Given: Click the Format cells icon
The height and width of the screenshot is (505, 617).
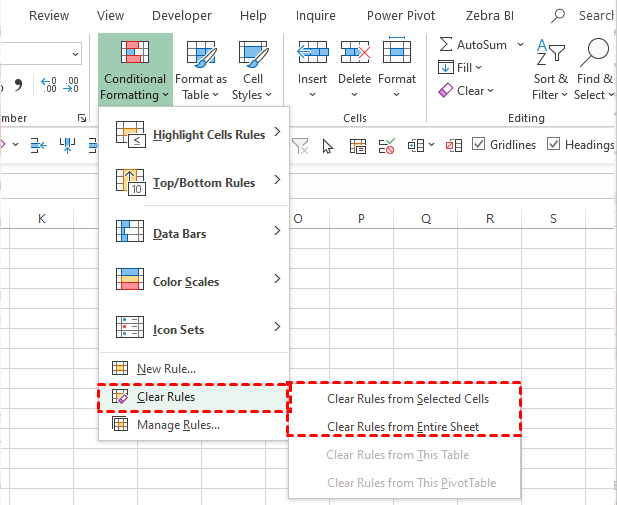Looking at the screenshot, I should click(x=397, y=50).
